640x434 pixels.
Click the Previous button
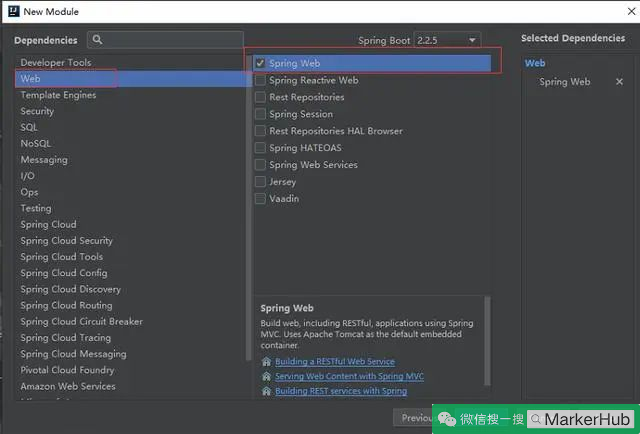pos(413,418)
